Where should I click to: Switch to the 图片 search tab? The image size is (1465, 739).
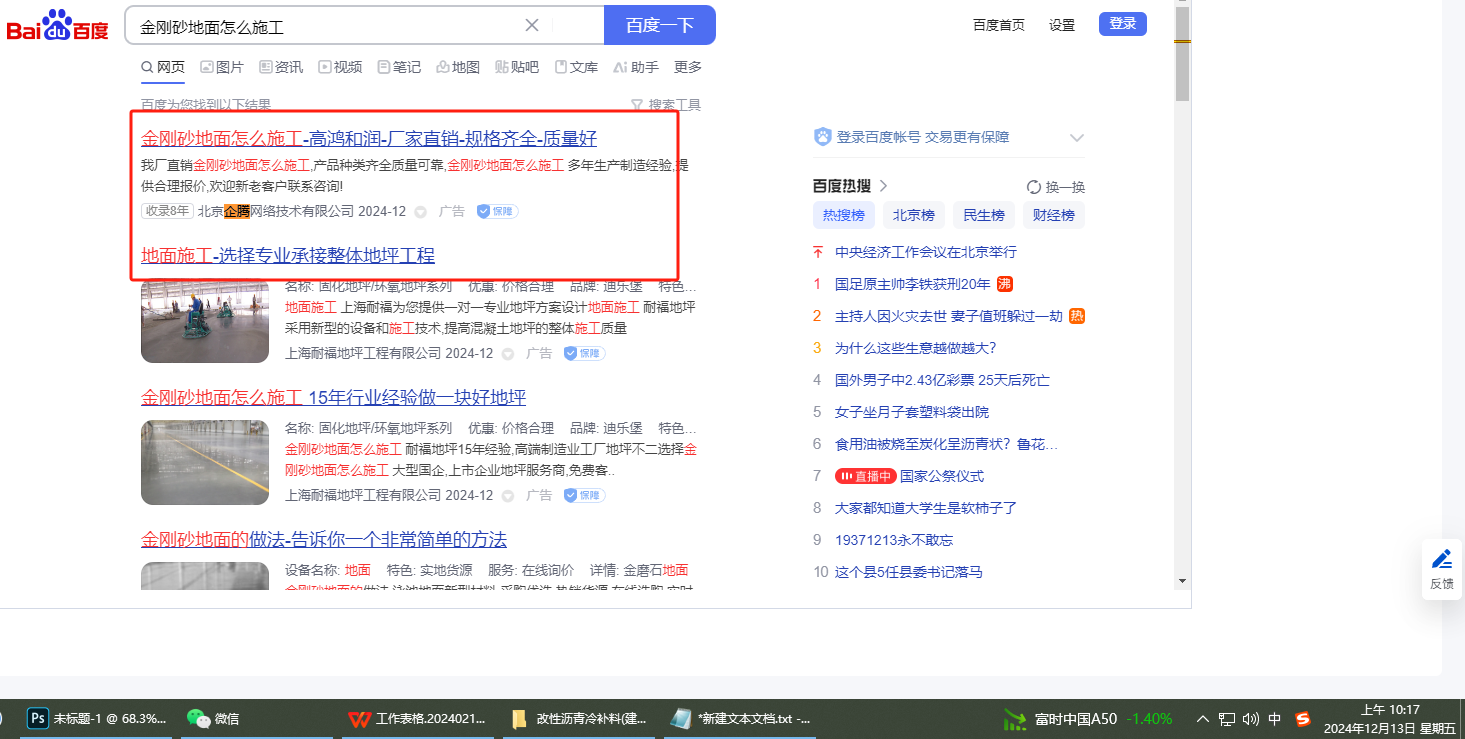[222, 67]
